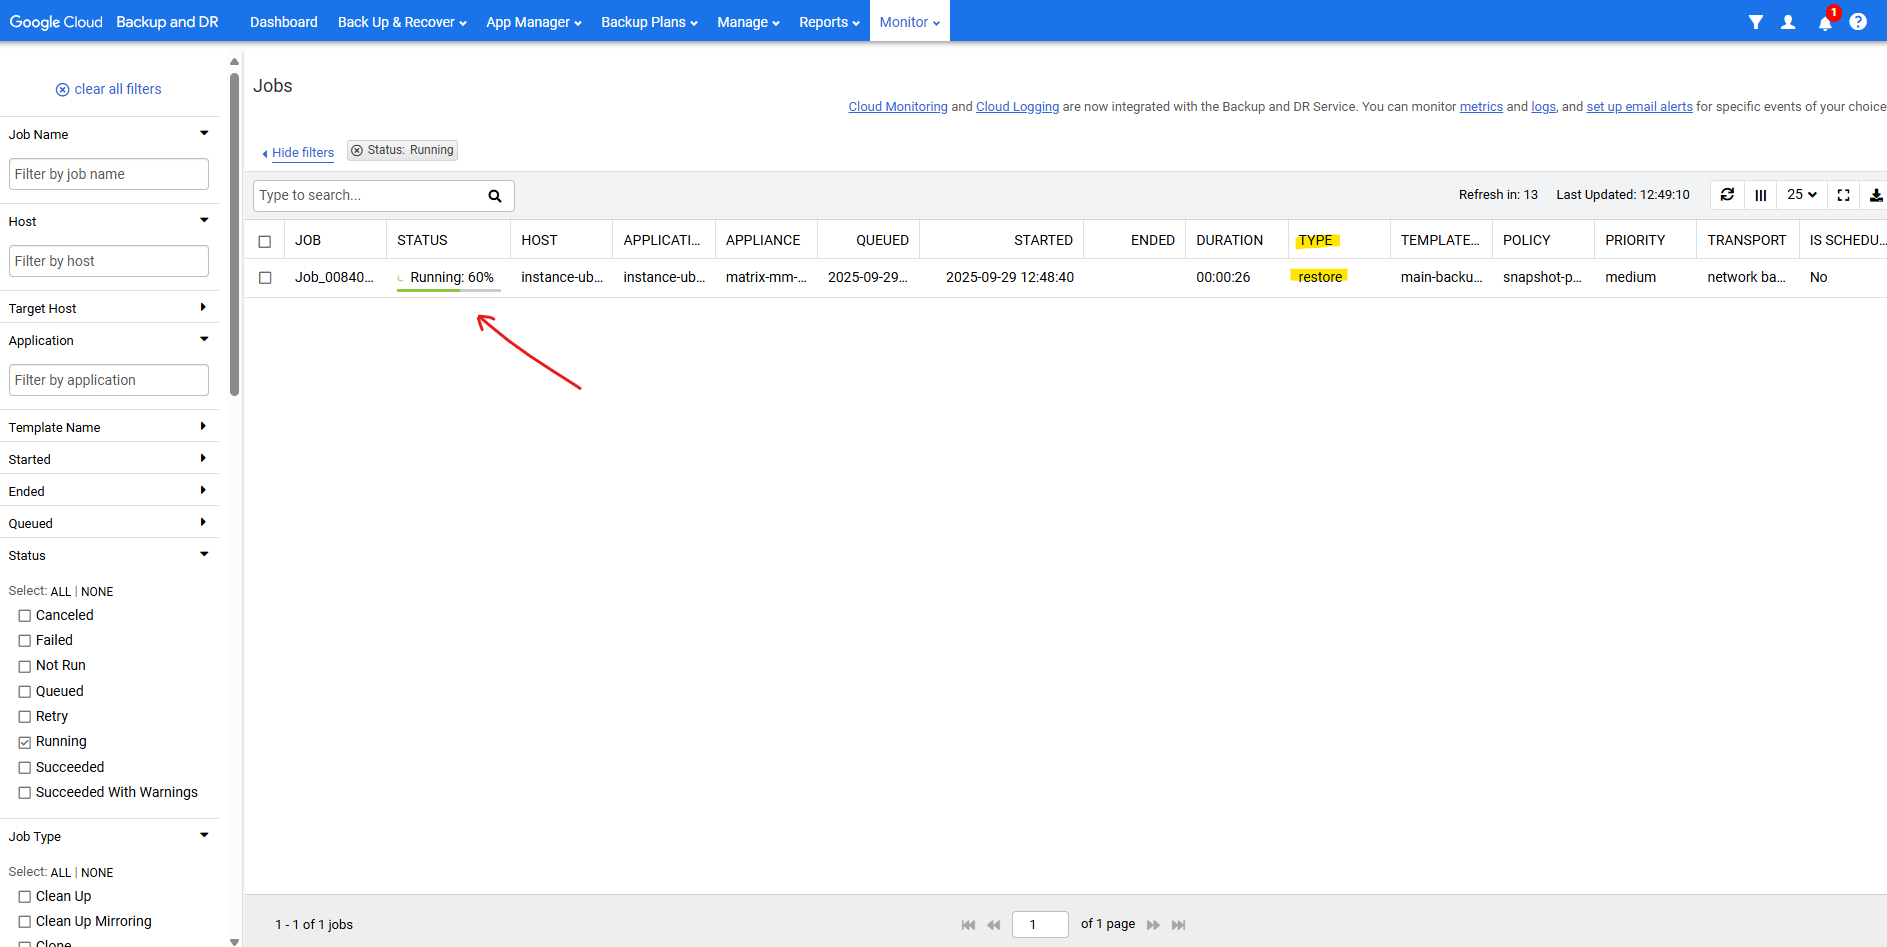Check the Failed status checkbox
The height and width of the screenshot is (947, 1887).
click(x=25, y=641)
